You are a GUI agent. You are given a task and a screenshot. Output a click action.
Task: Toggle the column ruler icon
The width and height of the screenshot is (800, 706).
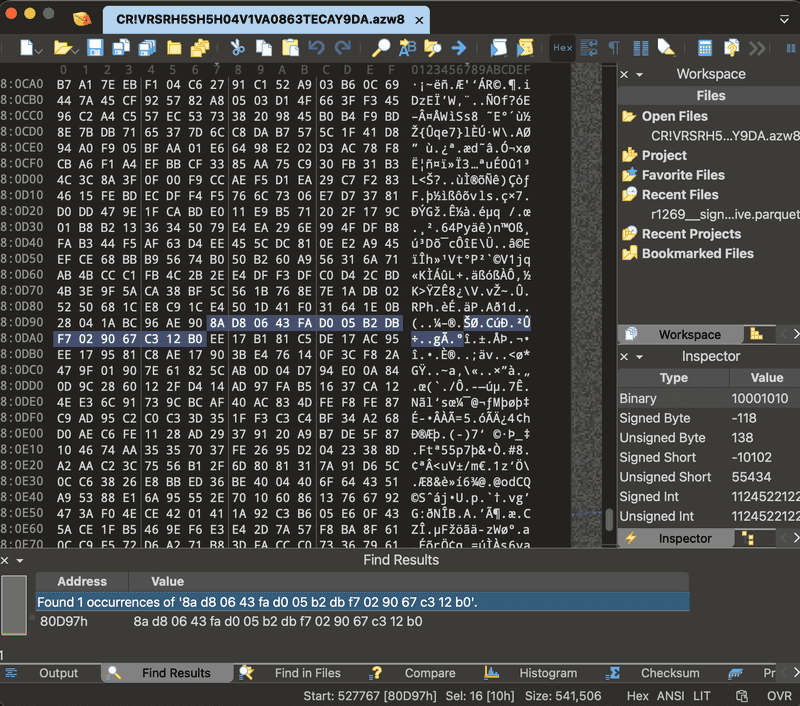point(641,48)
